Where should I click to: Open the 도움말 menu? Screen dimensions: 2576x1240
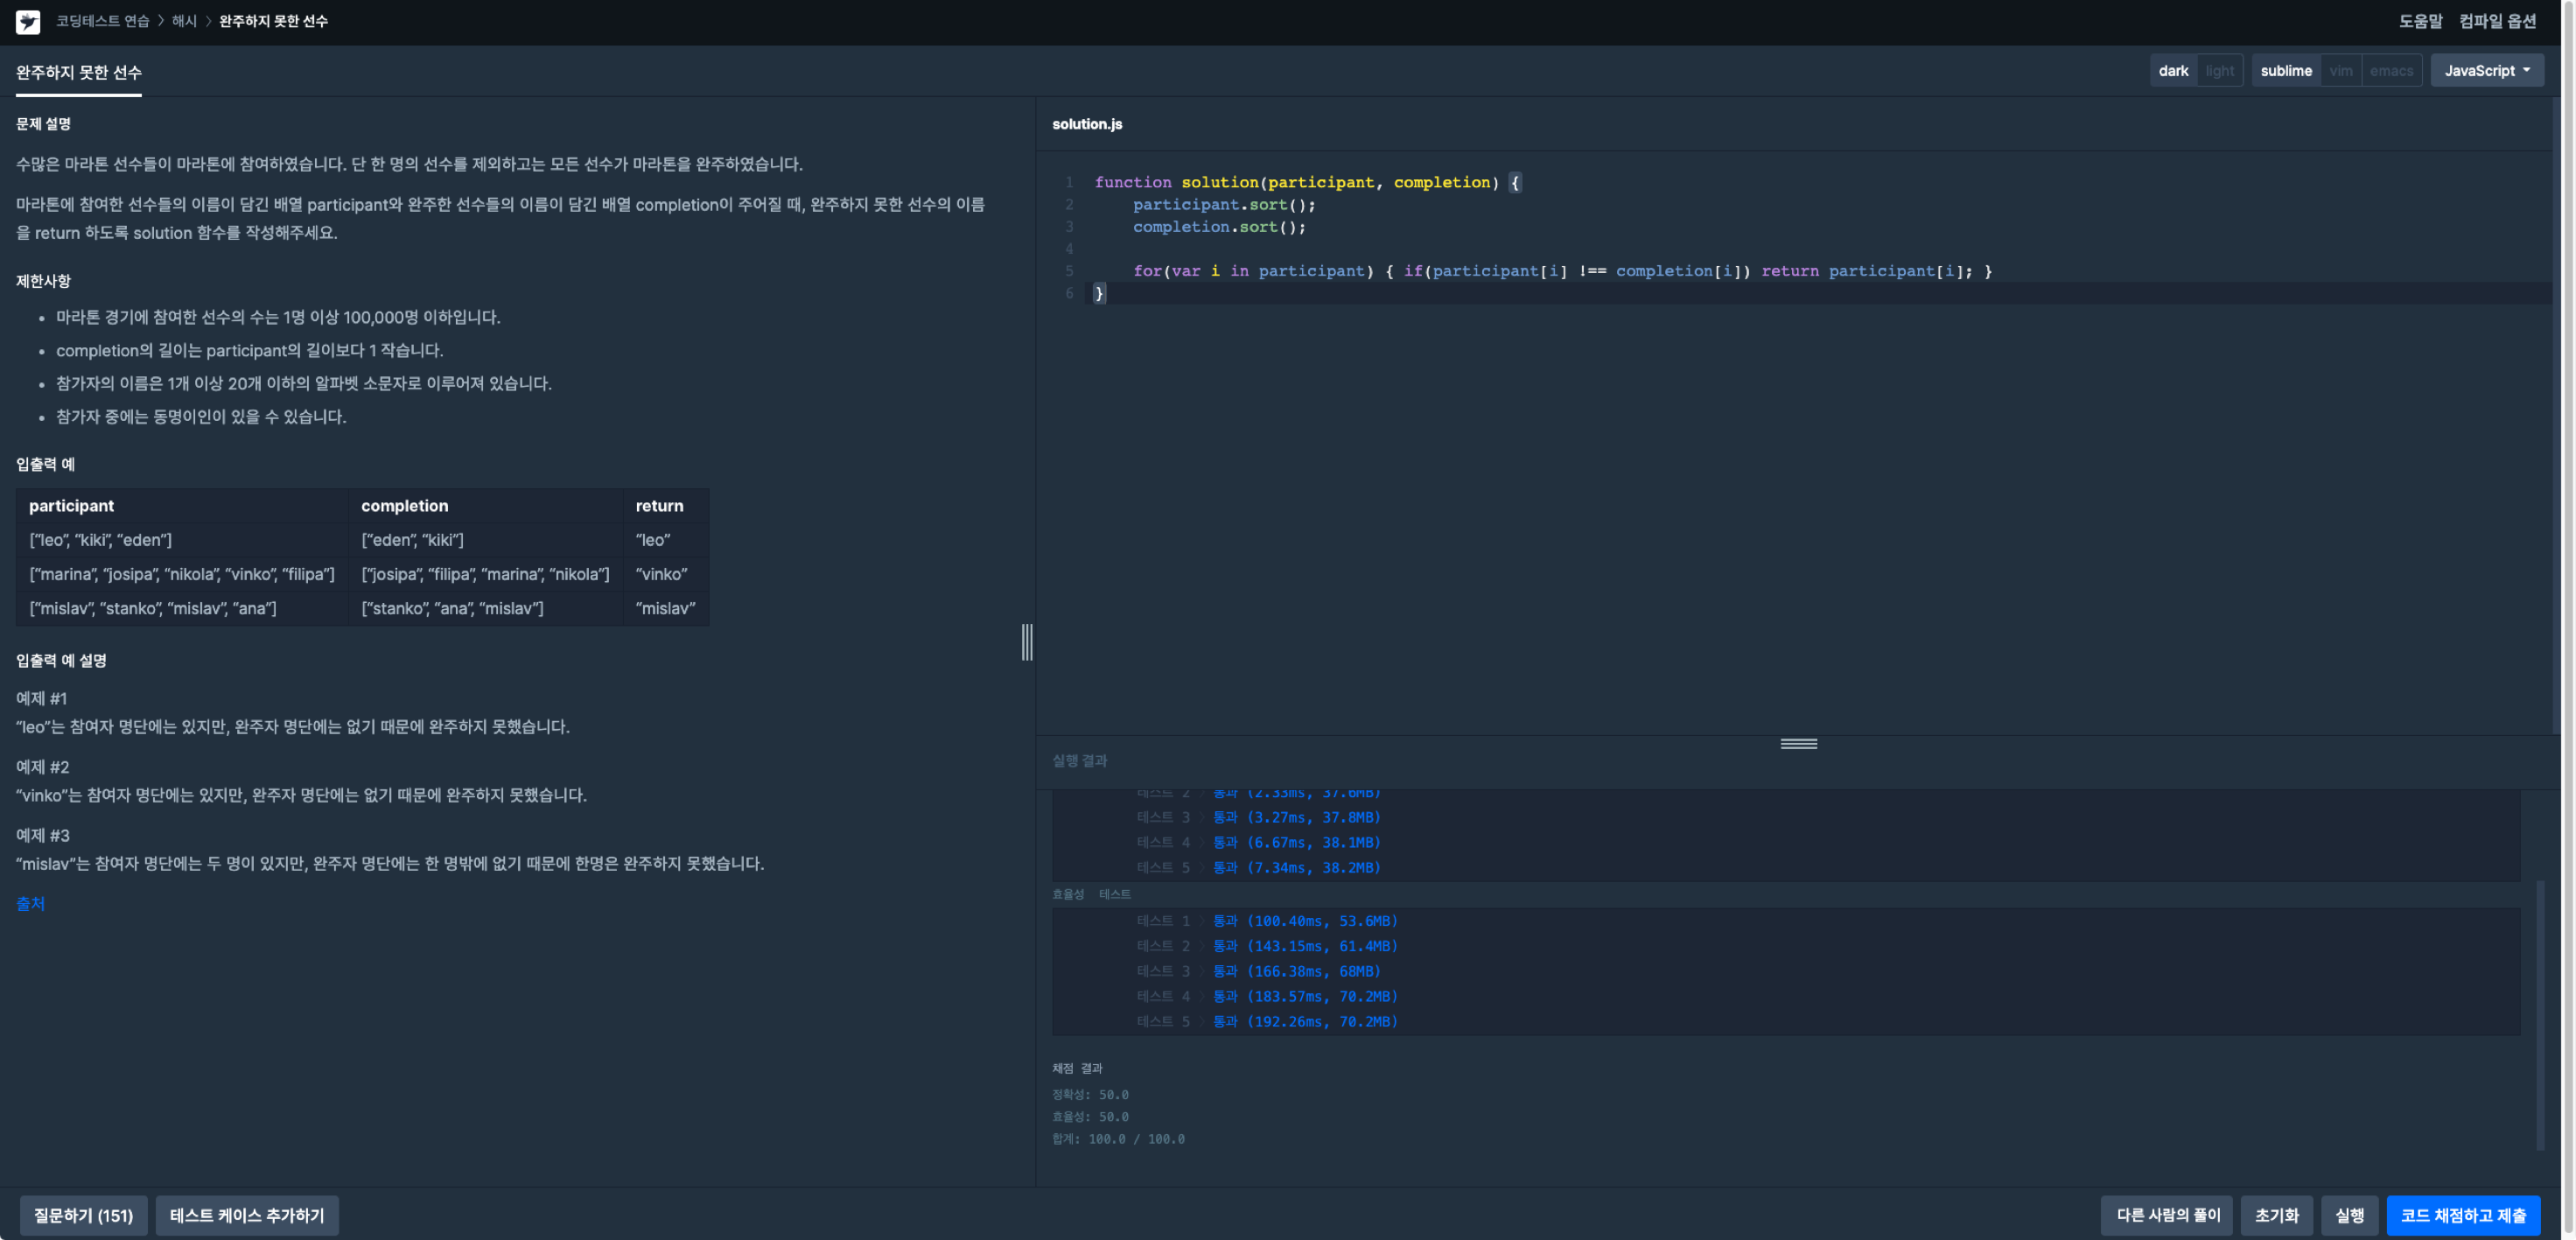pyautogui.click(x=2419, y=21)
